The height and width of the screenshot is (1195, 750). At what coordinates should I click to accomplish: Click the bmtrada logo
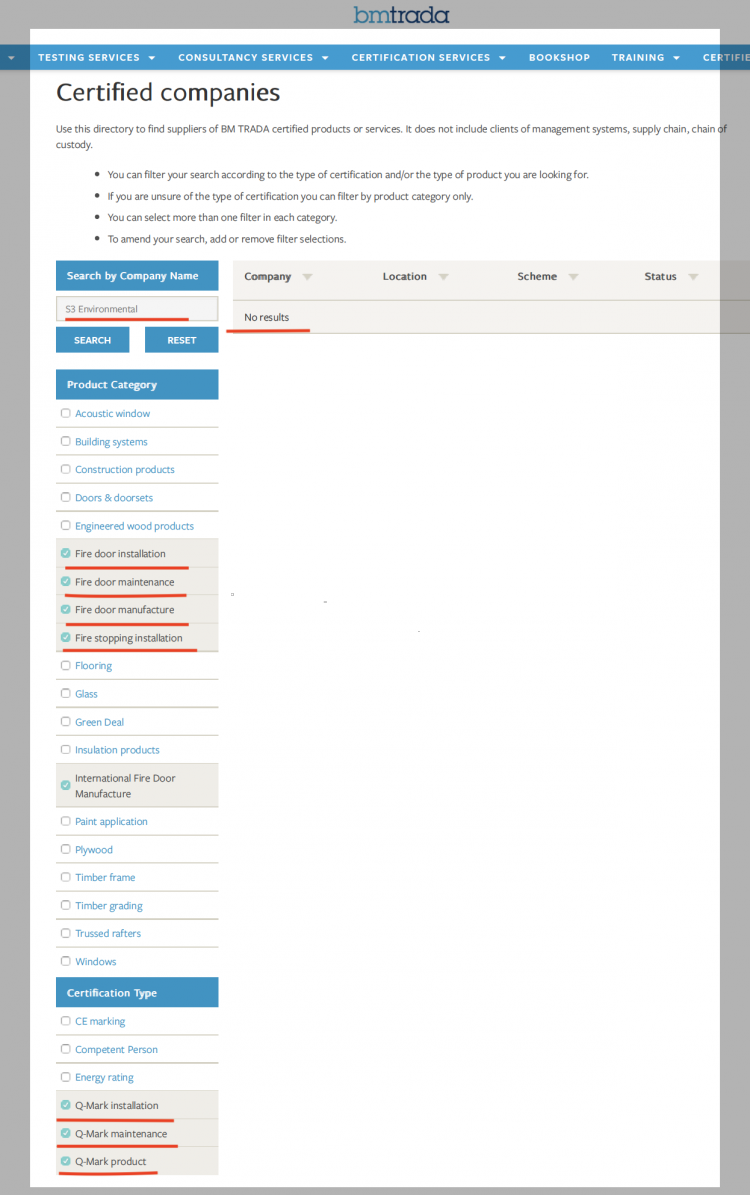coord(402,14)
